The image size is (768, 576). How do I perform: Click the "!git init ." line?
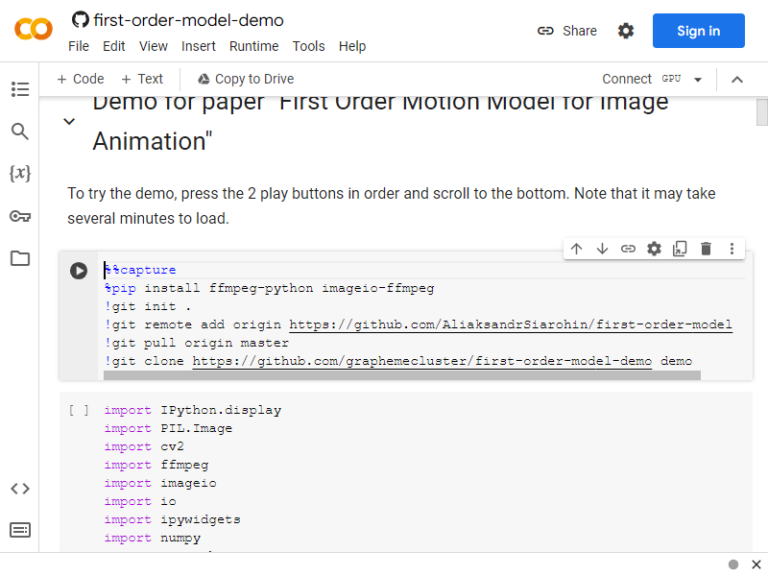pyautogui.click(x=148, y=307)
